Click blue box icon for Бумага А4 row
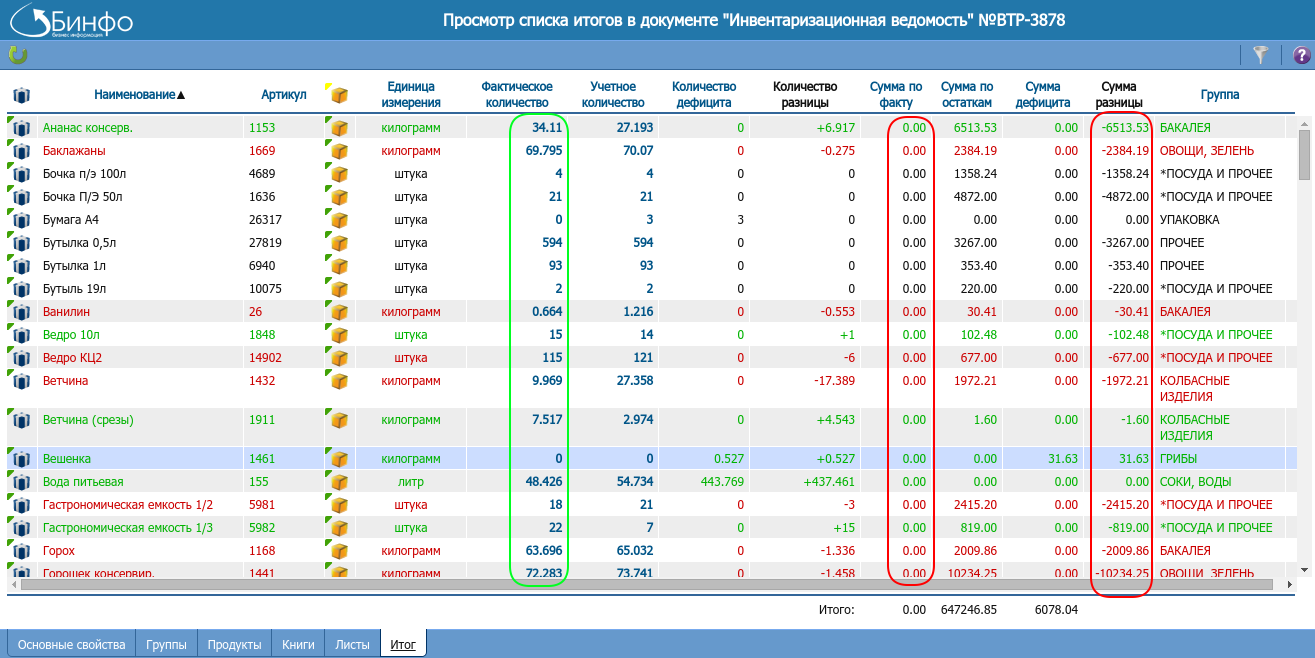The width and height of the screenshot is (1315, 658). tap(21, 220)
